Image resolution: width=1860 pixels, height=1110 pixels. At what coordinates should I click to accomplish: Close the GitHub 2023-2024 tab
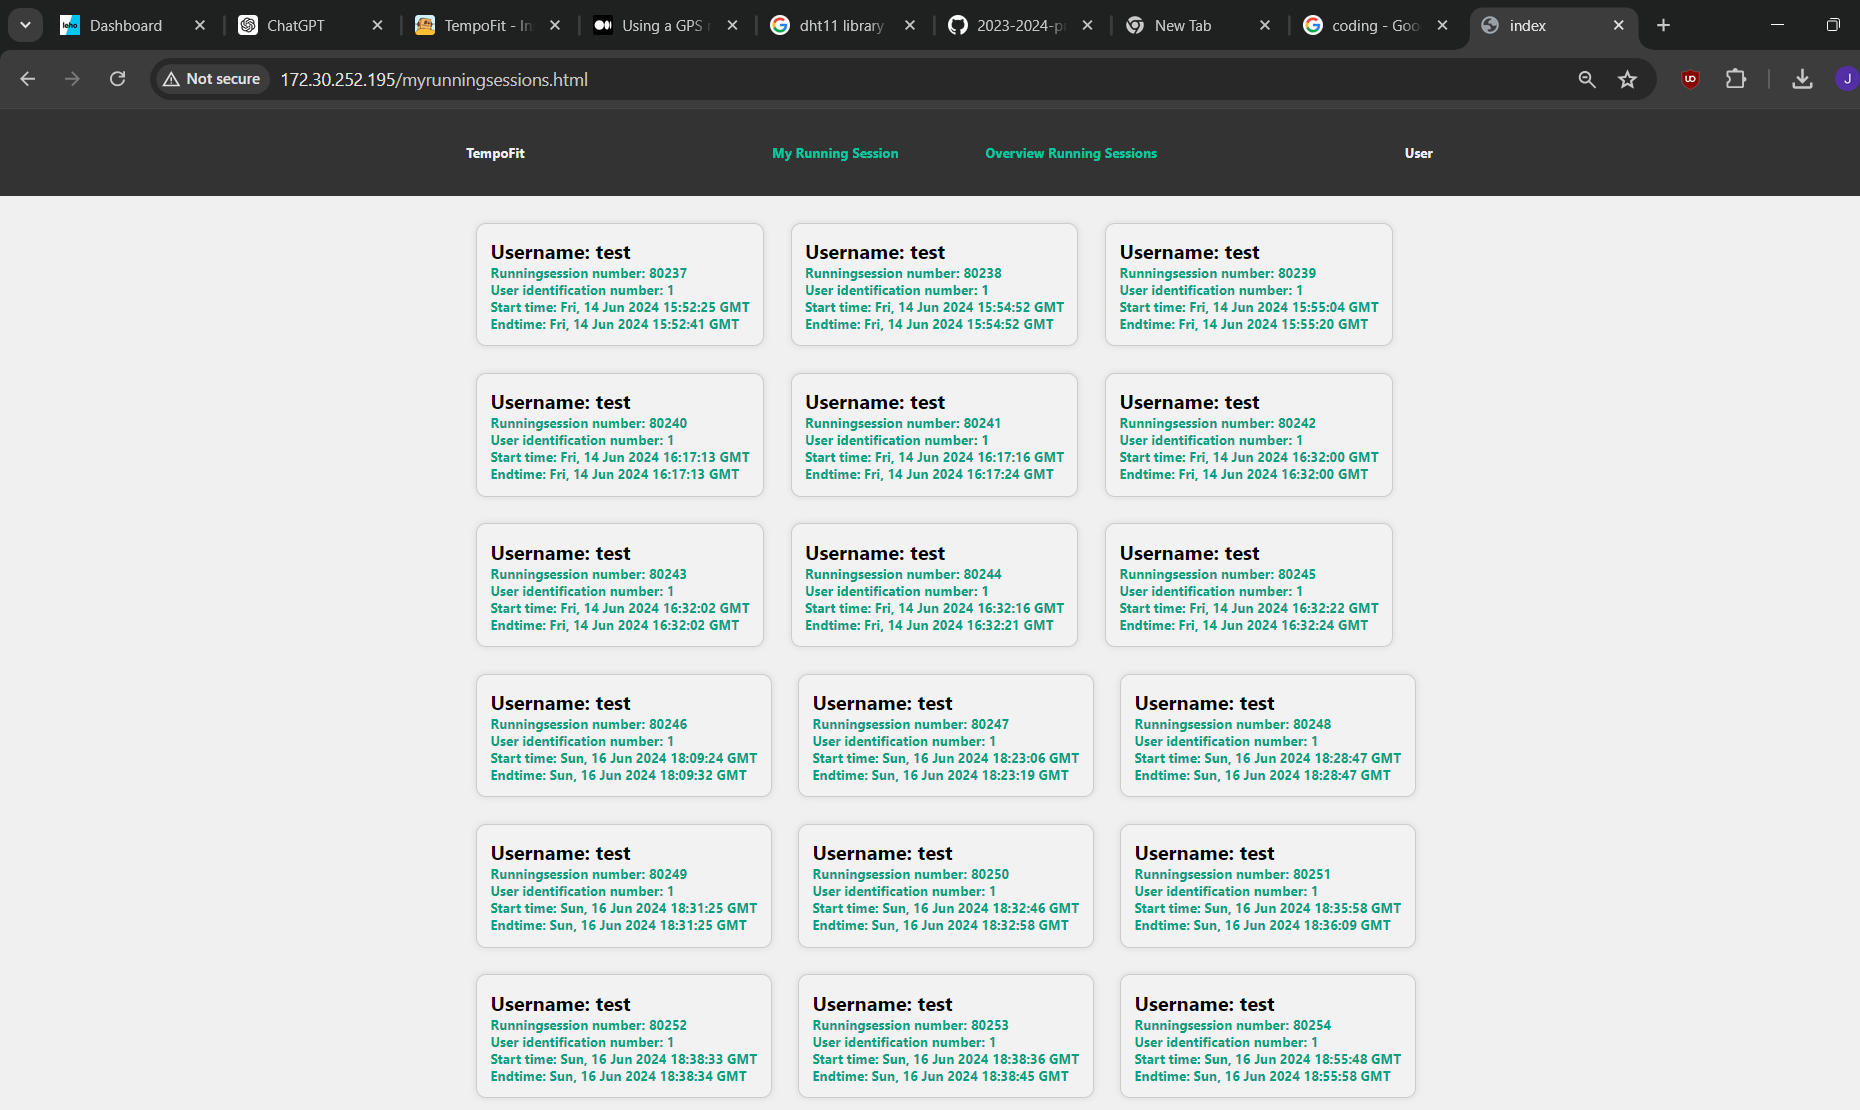[x=1087, y=25]
